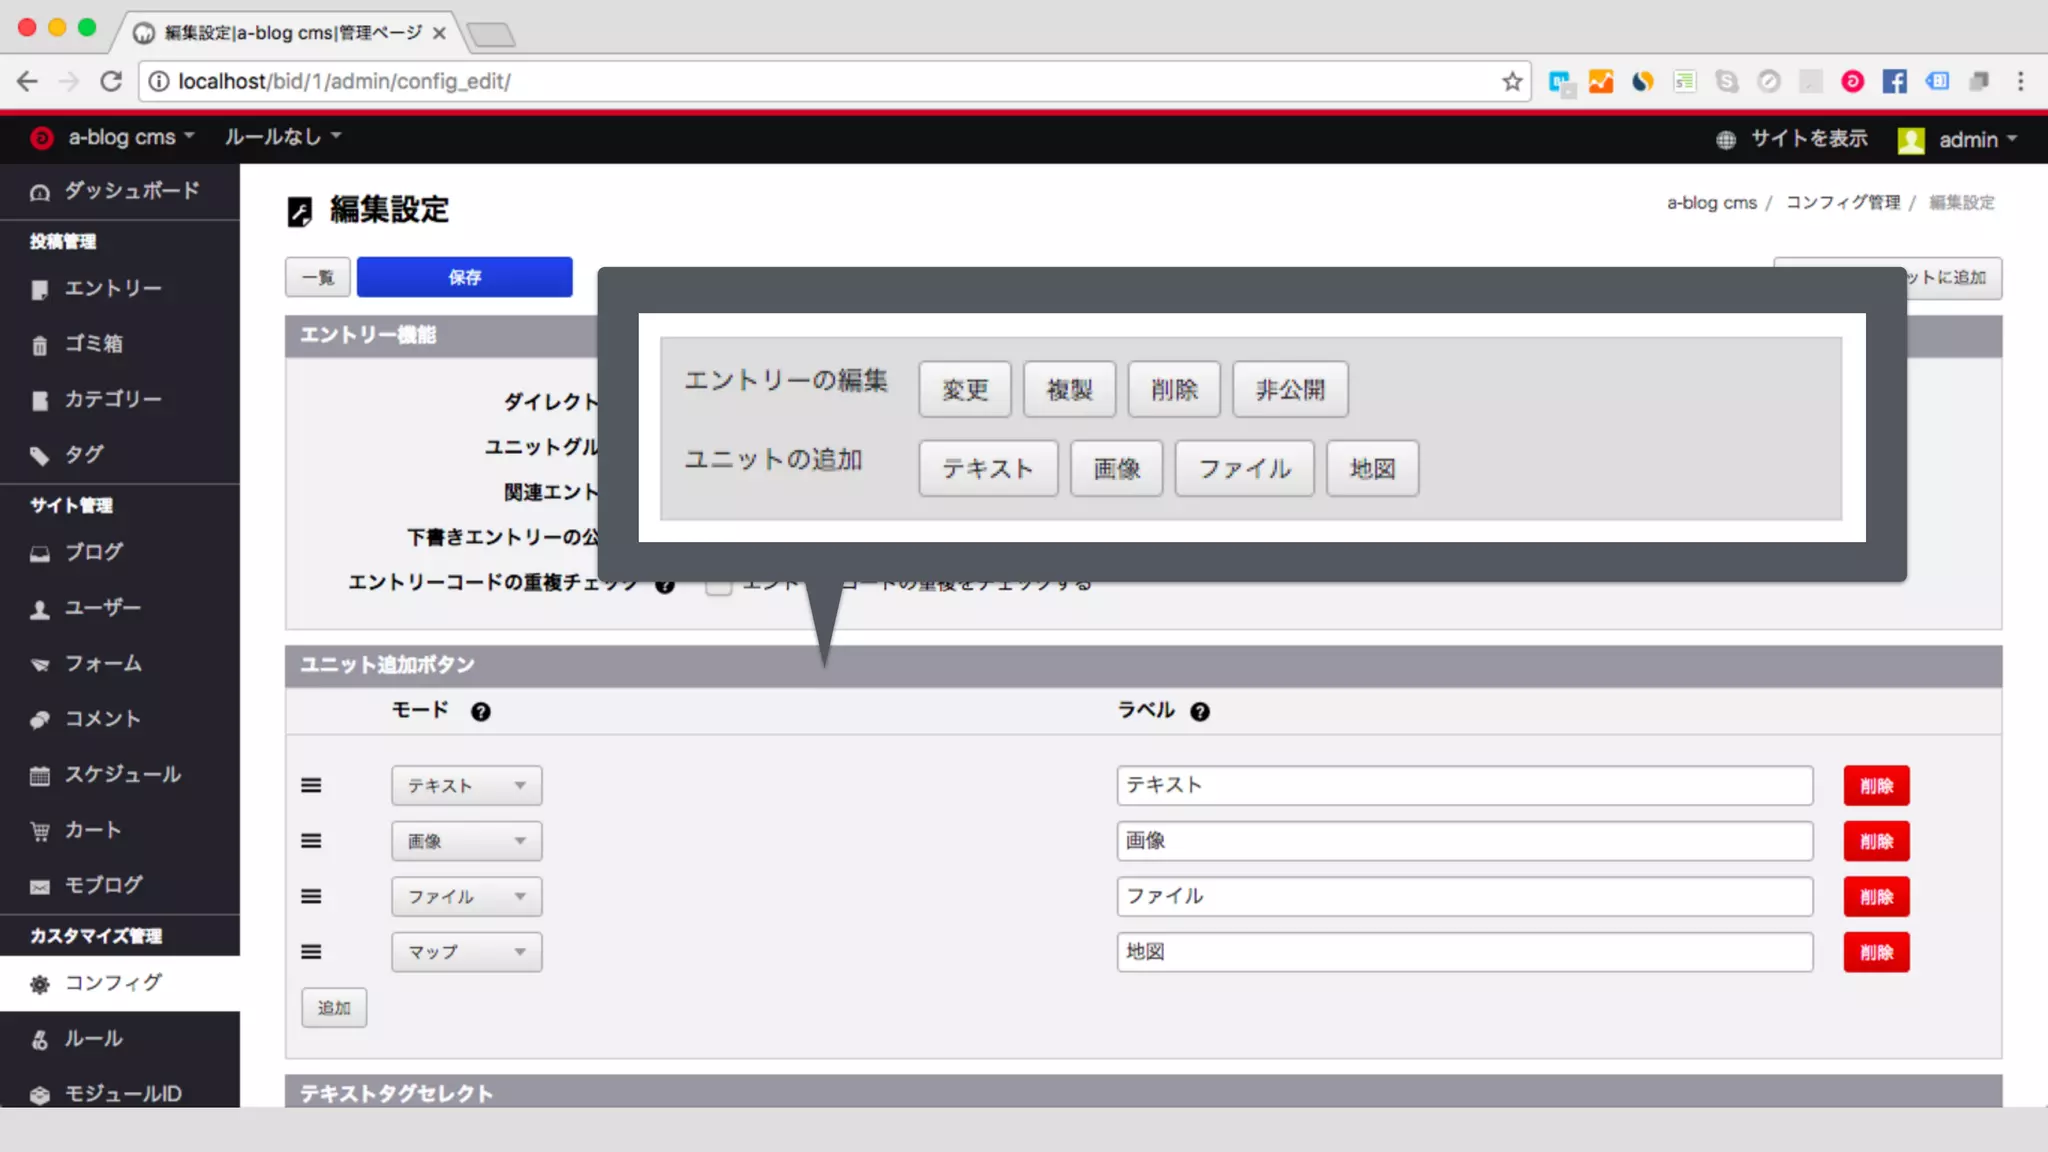This screenshot has width=2048, height=1152.
Task: Open スケジュール in sidebar menu
Action: [122, 775]
